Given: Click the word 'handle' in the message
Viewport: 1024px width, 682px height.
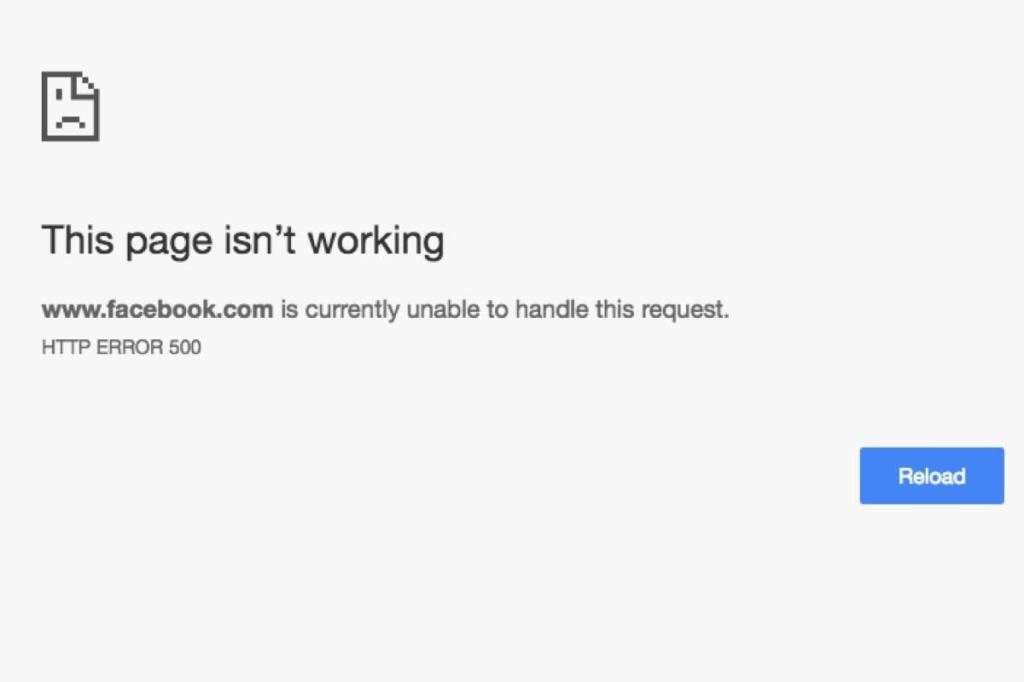Looking at the screenshot, I should click(x=552, y=309).
